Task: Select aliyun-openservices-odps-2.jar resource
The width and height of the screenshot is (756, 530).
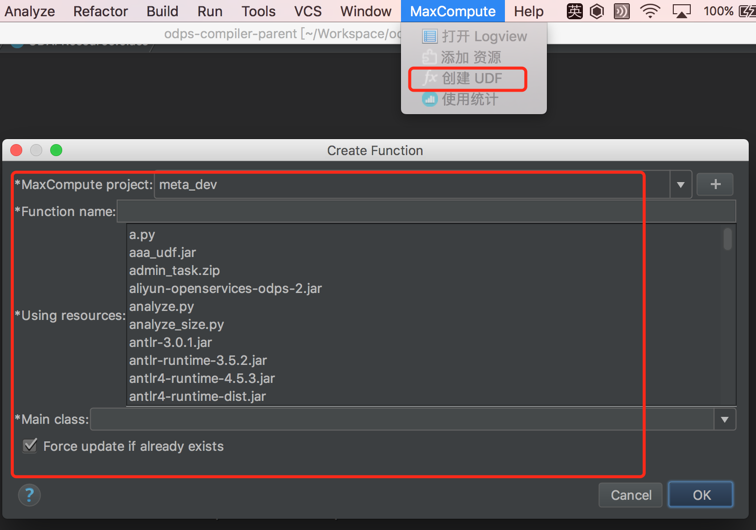Action: 424,288
